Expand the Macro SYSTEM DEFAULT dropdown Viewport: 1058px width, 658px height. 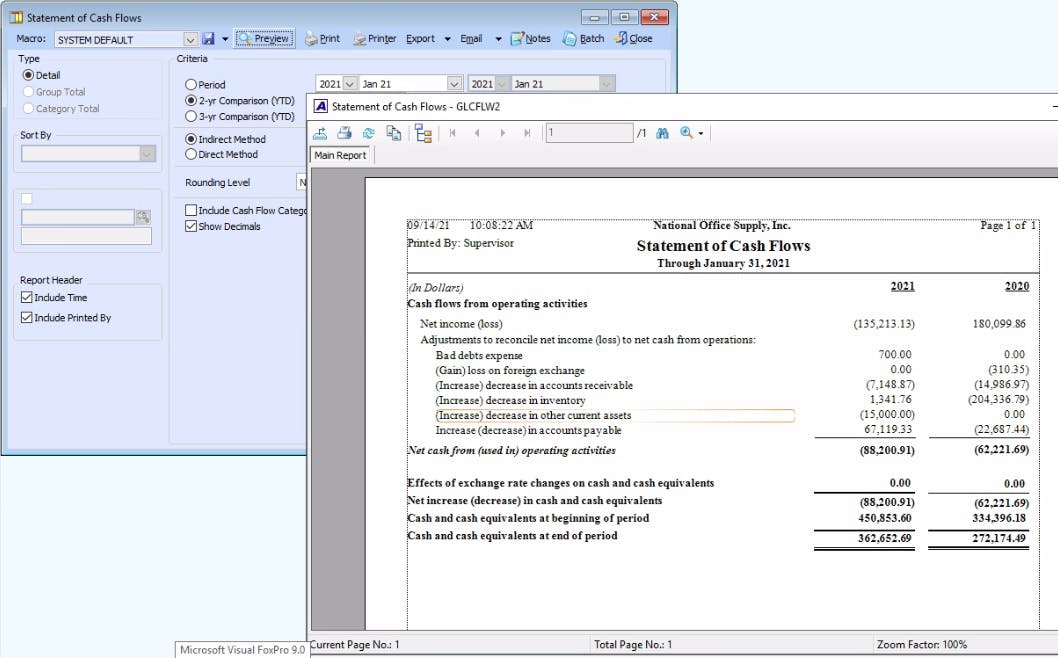point(190,40)
